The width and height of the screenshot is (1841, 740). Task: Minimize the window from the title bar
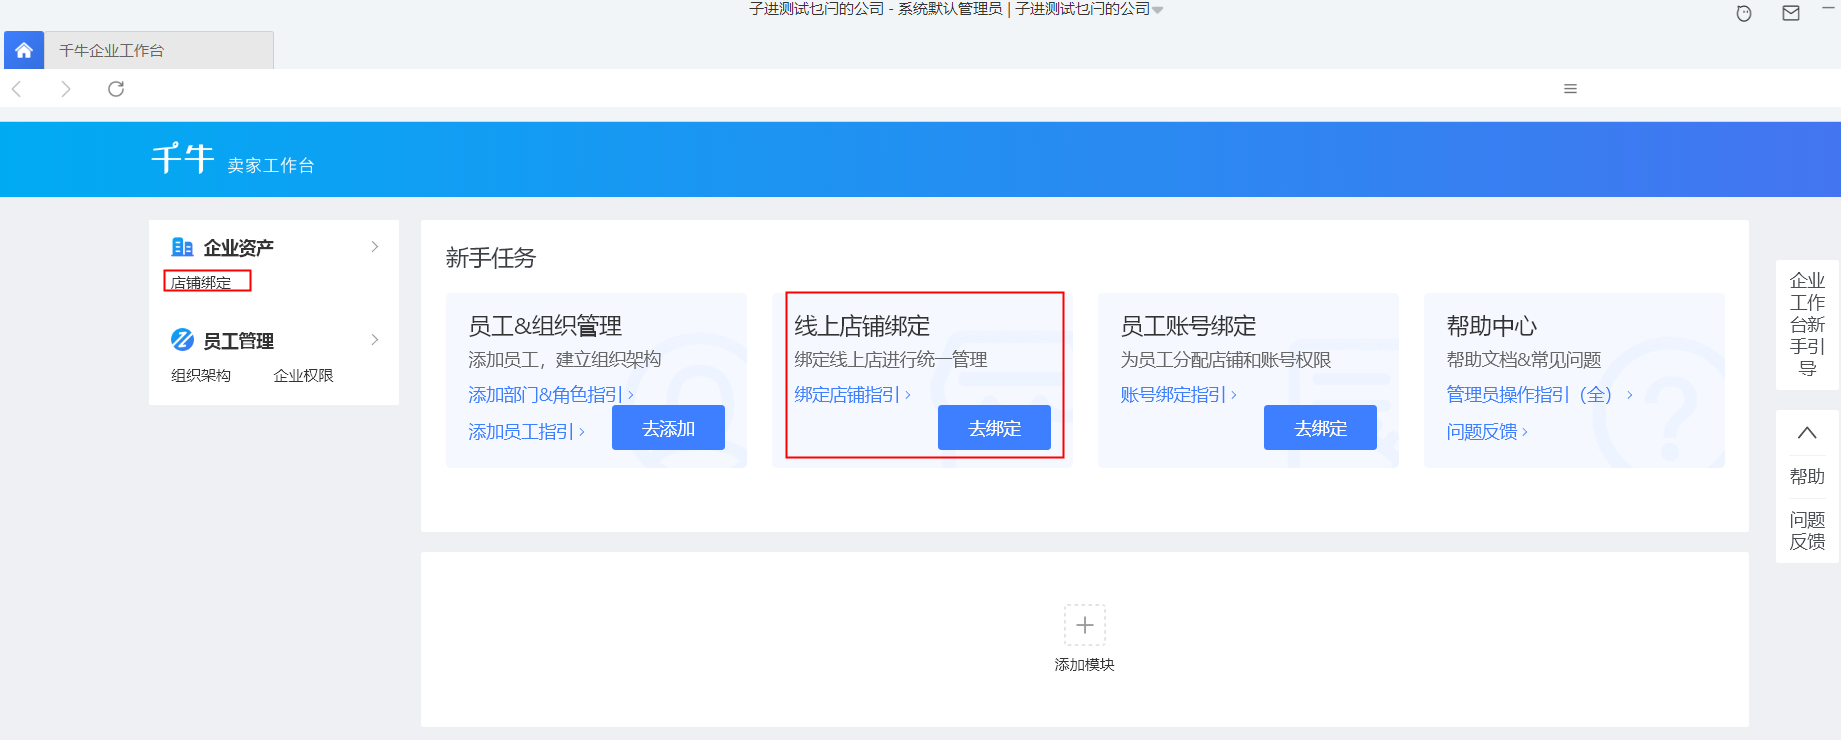pos(1829,8)
